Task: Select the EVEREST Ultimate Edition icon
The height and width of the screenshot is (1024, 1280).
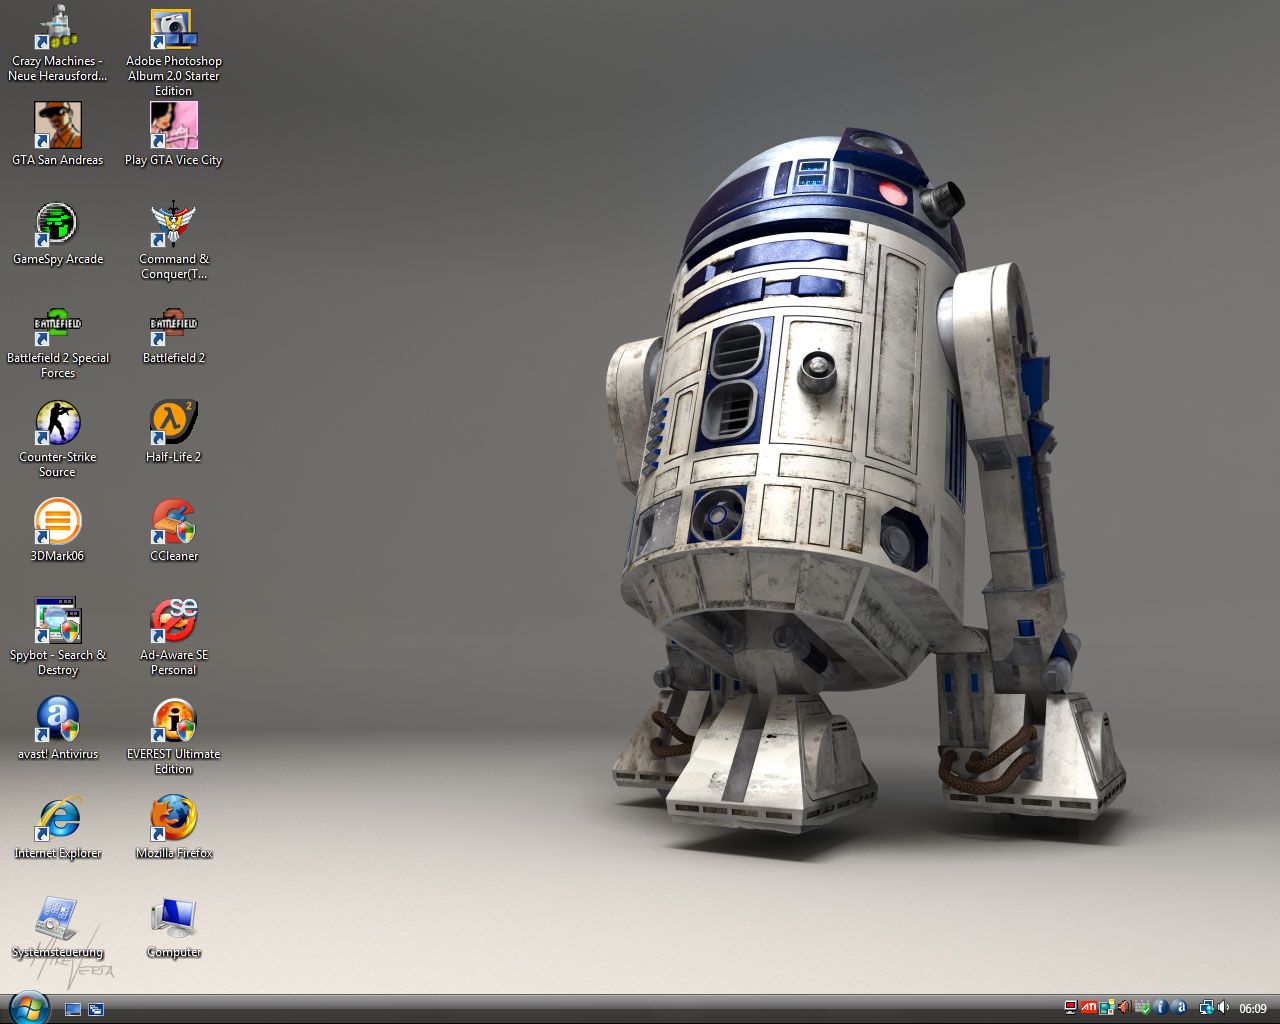Action: point(174,736)
